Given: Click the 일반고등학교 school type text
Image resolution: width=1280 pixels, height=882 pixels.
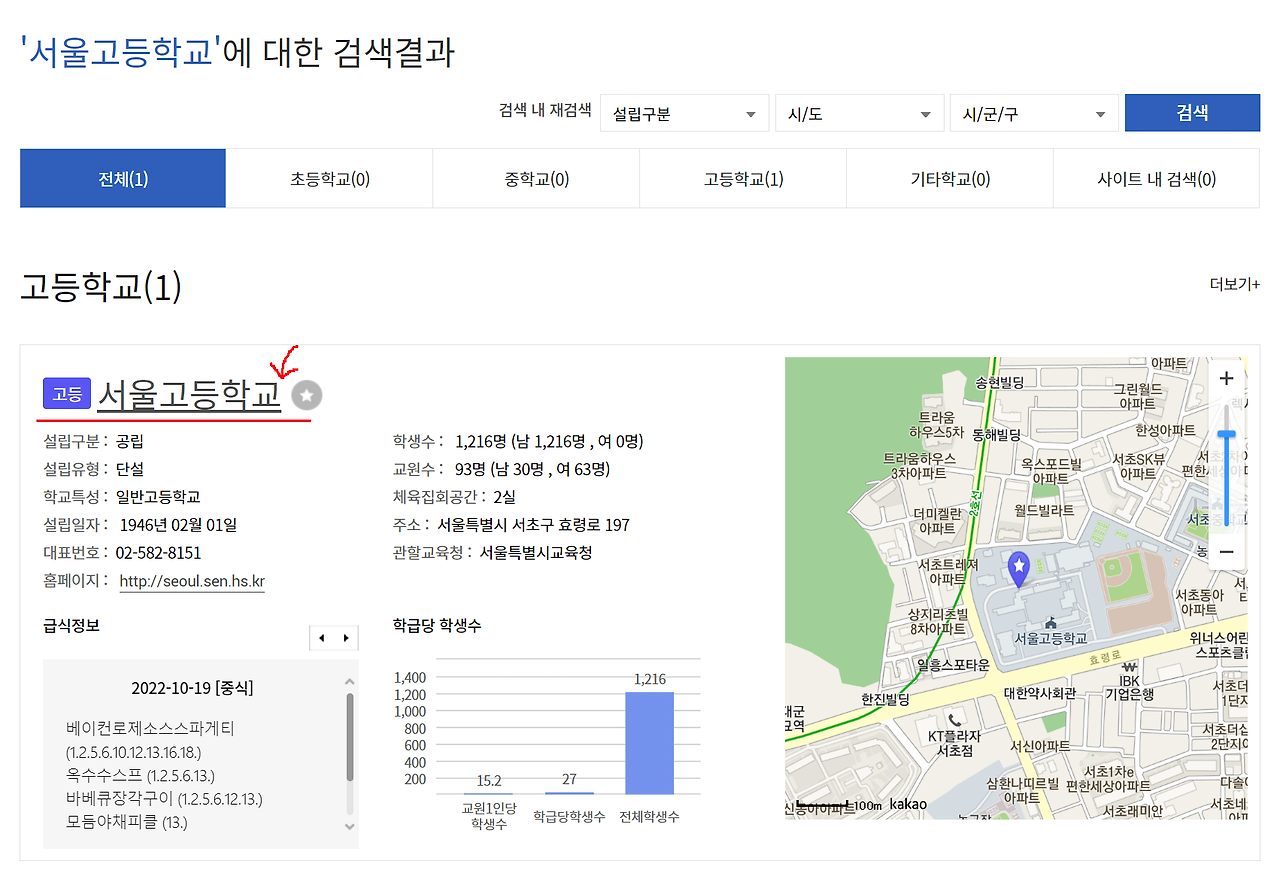Looking at the screenshot, I should click(x=158, y=497).
